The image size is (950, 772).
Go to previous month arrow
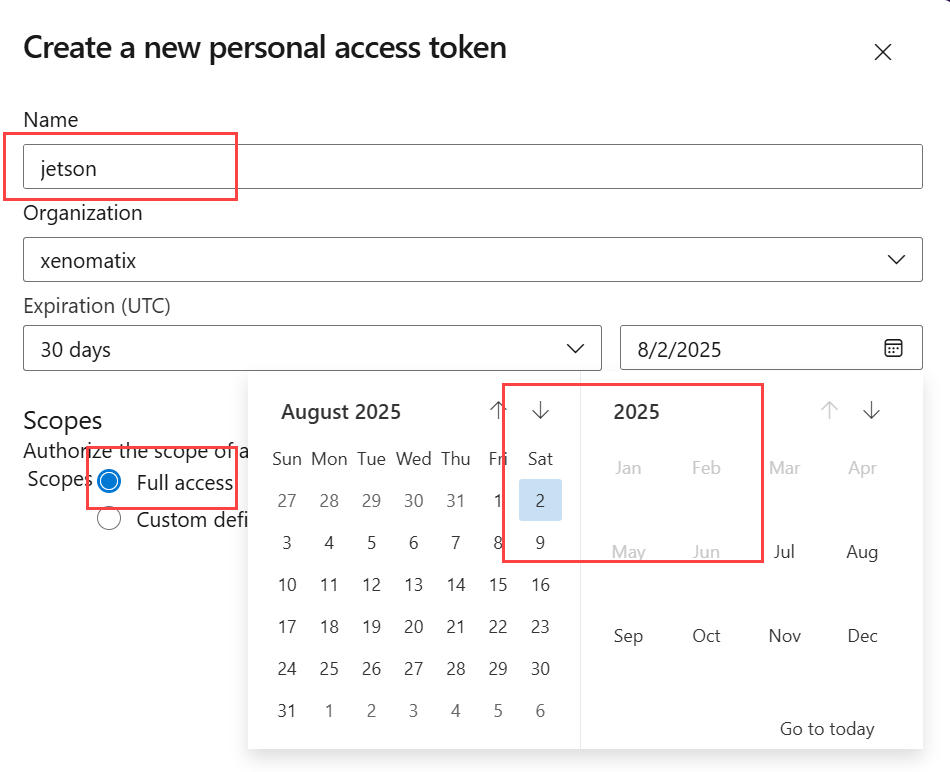click(498, 410)
